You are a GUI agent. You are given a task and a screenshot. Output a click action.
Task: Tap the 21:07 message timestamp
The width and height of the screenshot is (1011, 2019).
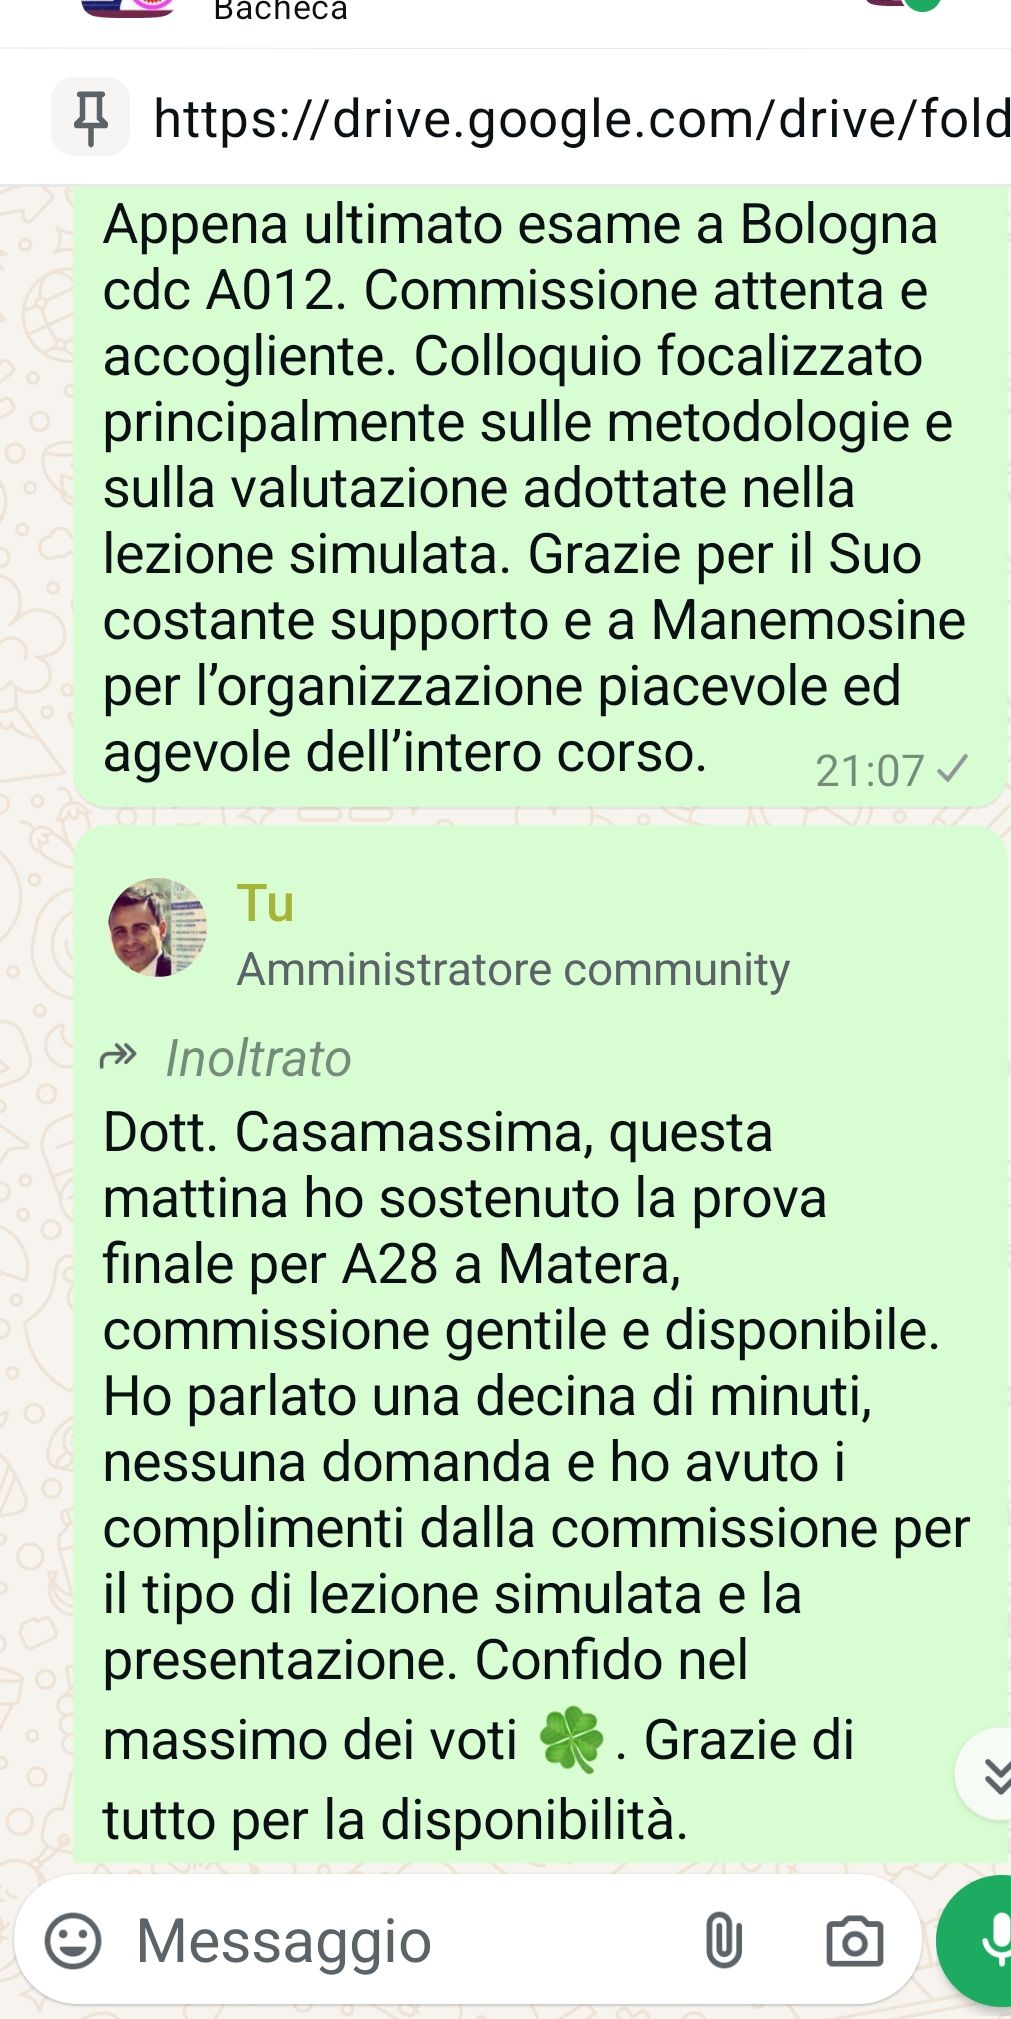[869, 771]
